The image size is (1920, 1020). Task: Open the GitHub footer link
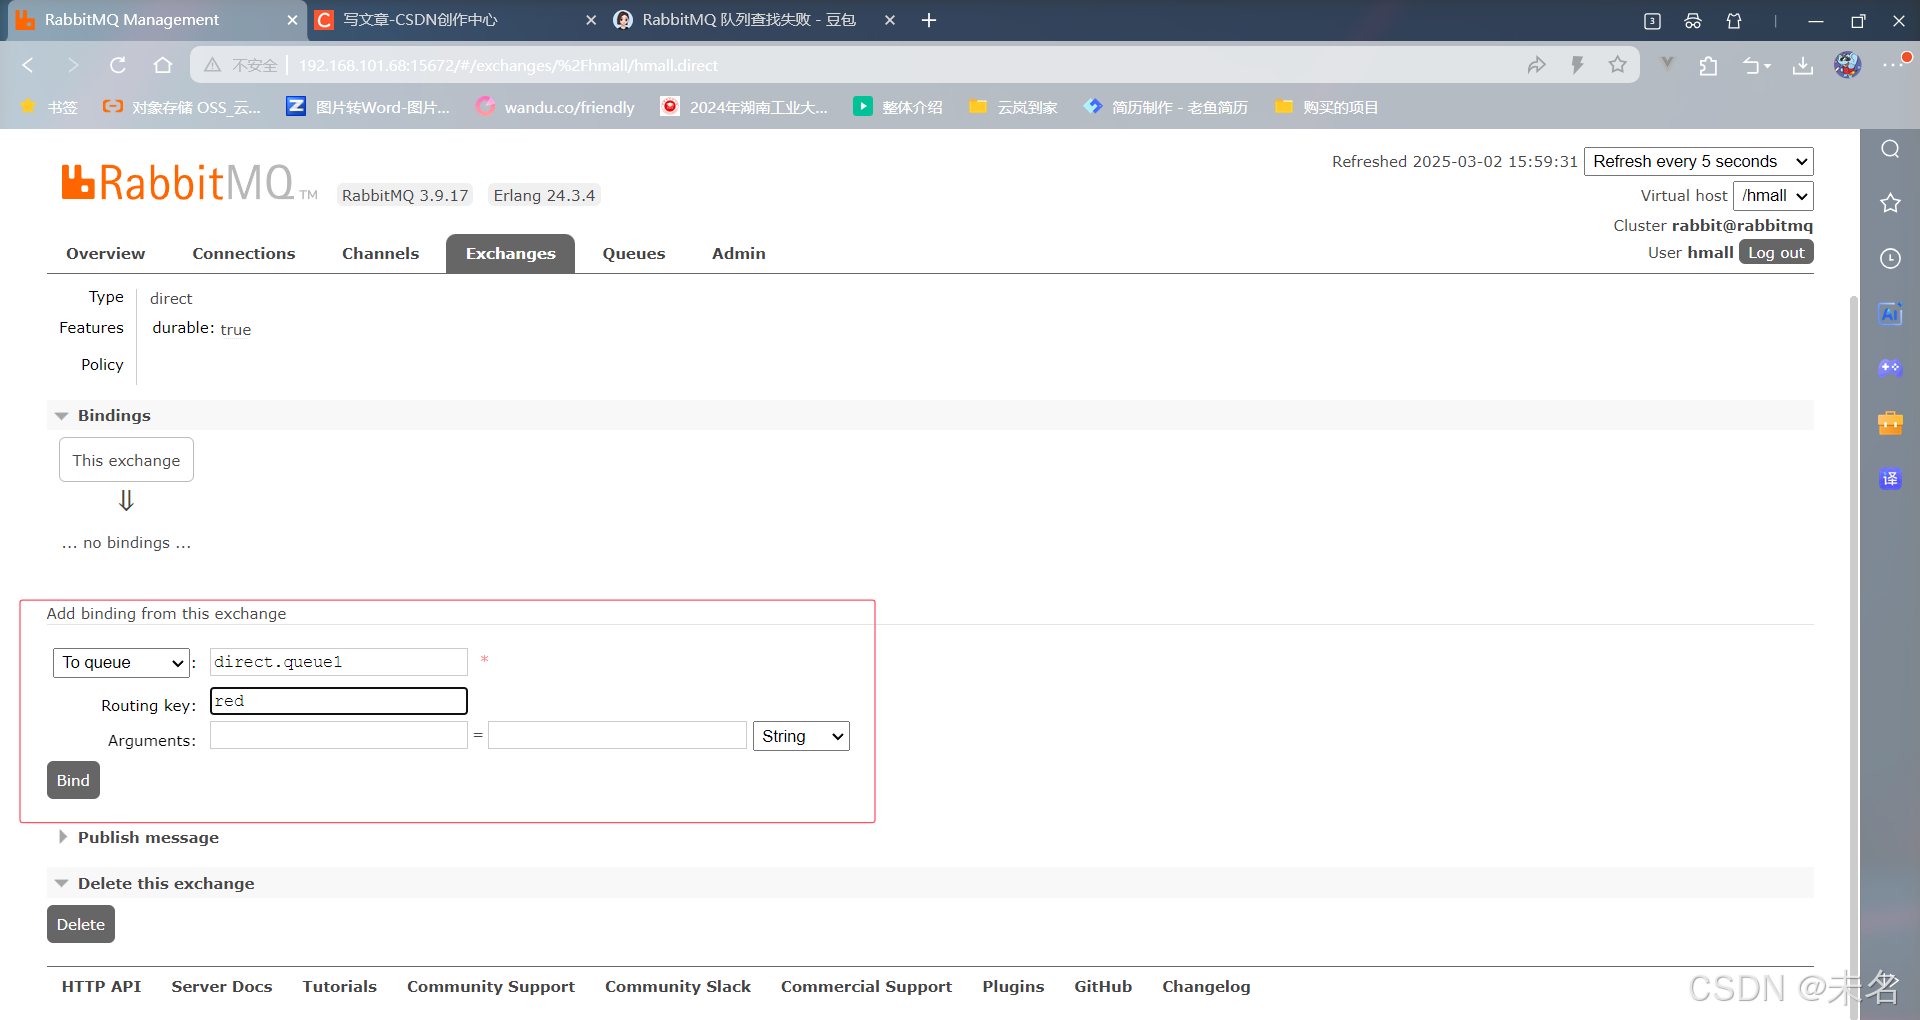(1103, 986)
